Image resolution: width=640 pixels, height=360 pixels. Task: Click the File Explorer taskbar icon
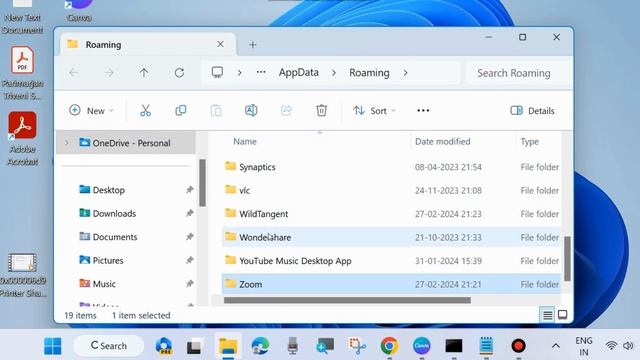[x=228, y=346]
